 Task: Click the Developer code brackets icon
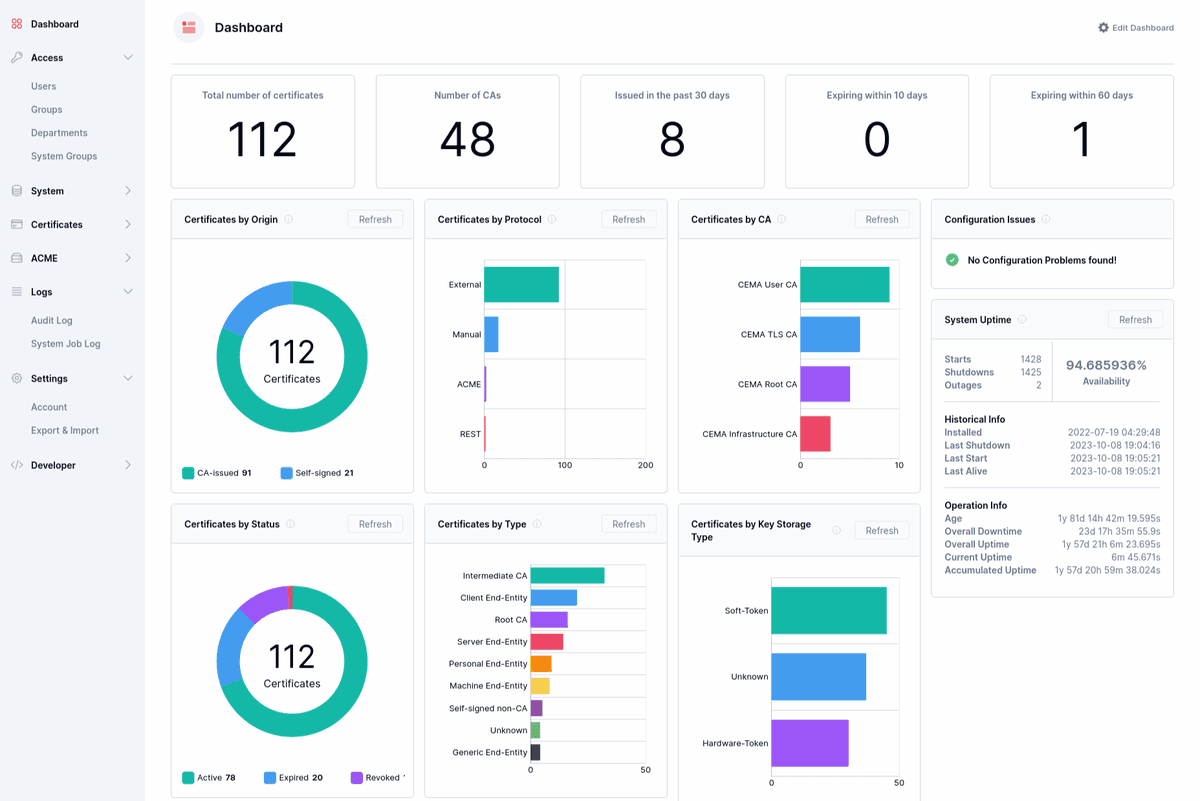17,465
